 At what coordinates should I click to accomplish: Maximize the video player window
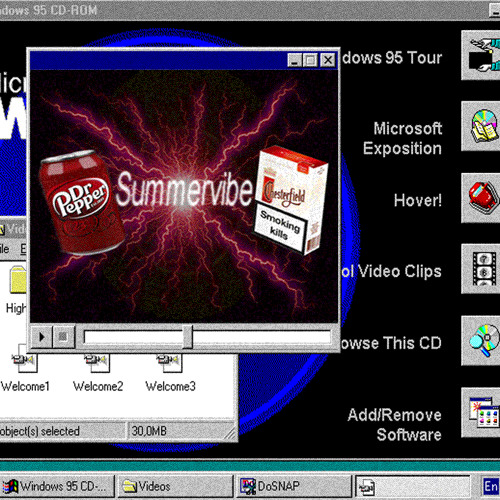tap(310, 60)
